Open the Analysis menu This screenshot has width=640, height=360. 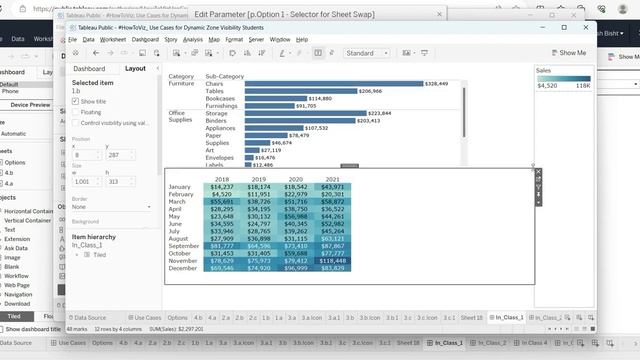click(x=193, y=40)
